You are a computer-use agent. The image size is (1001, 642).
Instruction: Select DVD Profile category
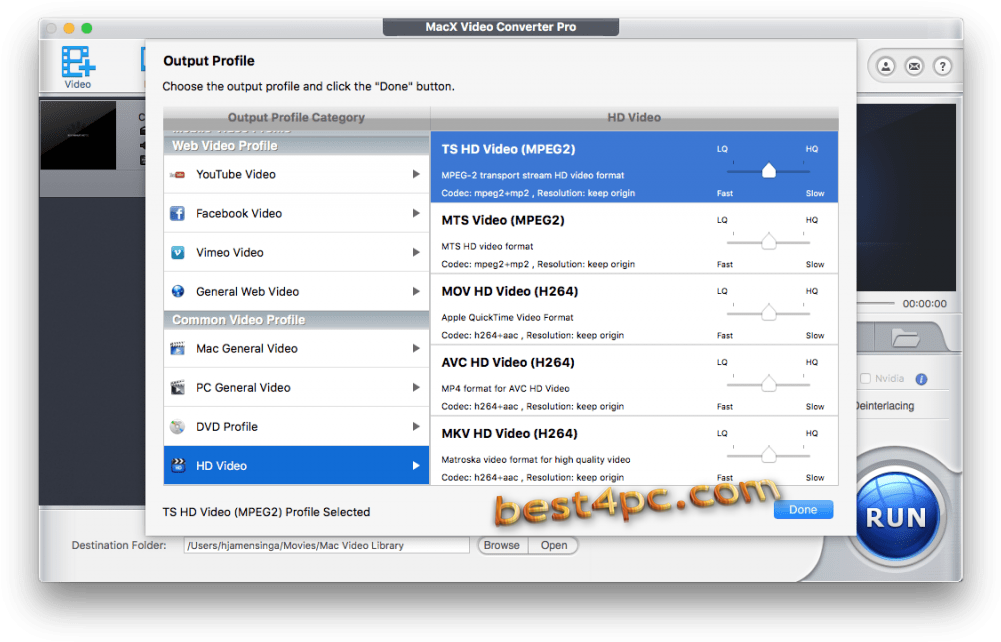(x=296, y=426)
